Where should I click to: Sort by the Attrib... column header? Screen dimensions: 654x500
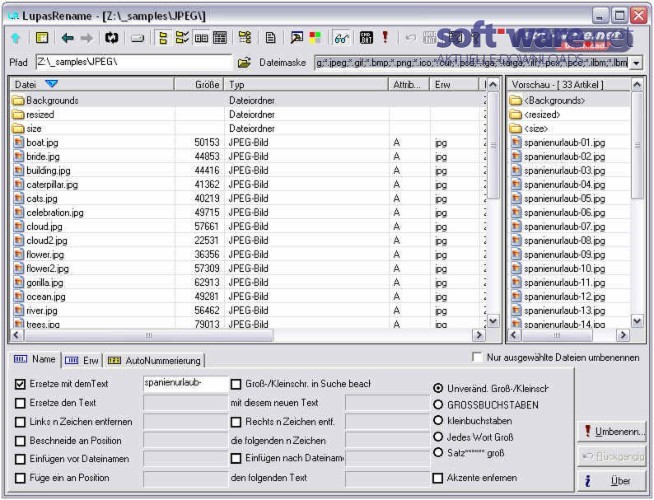pyautogui.click(x=409, y=85)
